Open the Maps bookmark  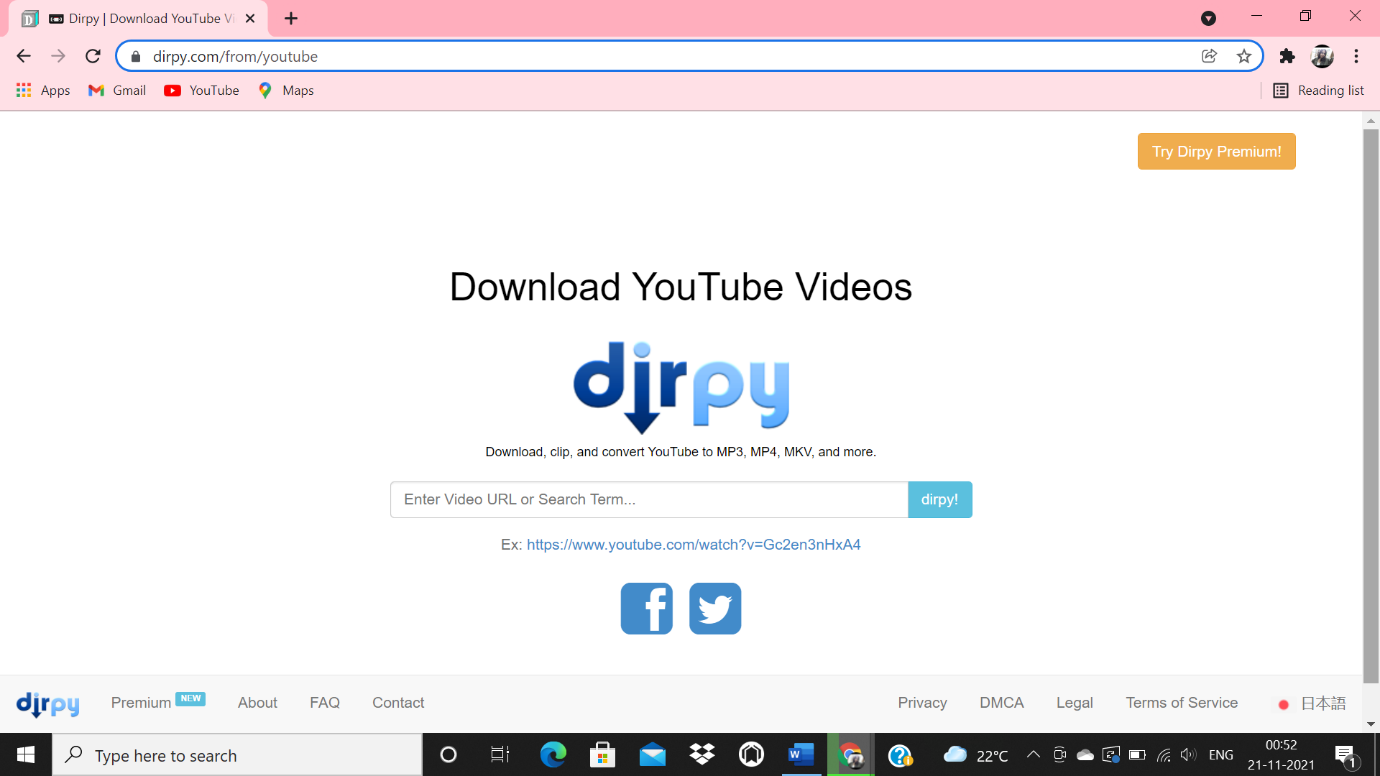point(286,90)
